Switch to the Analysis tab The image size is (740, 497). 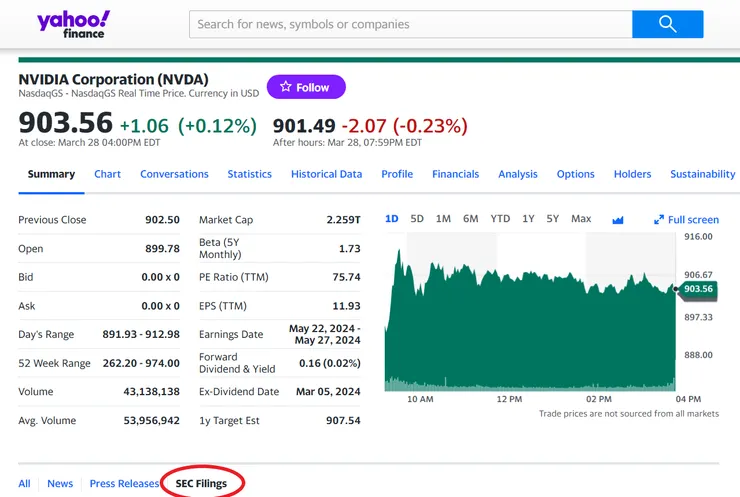(518, 174)
